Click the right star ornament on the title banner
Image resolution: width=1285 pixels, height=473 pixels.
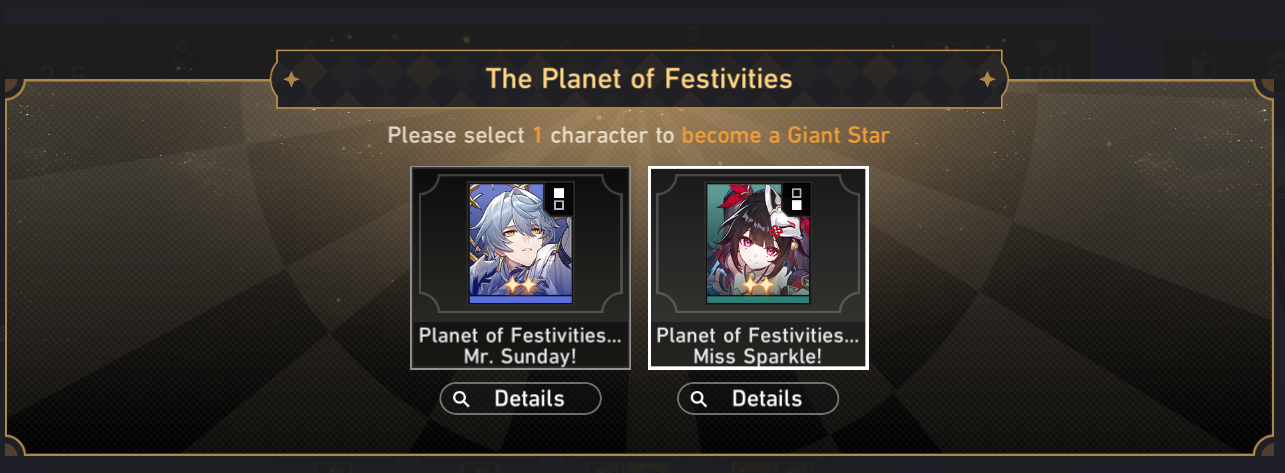point(987,79)
